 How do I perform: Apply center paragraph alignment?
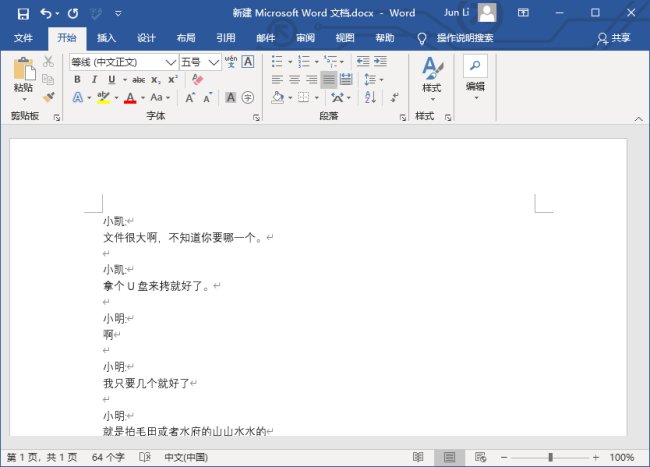click(294, 79)
